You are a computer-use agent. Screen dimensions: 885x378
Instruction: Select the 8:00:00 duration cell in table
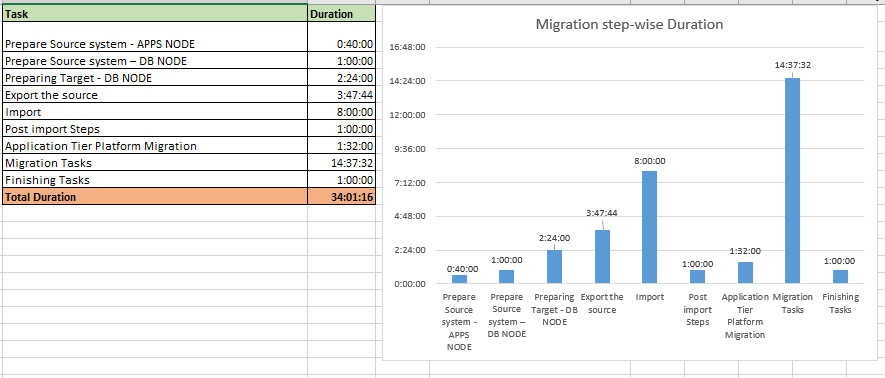click(341, 112)
